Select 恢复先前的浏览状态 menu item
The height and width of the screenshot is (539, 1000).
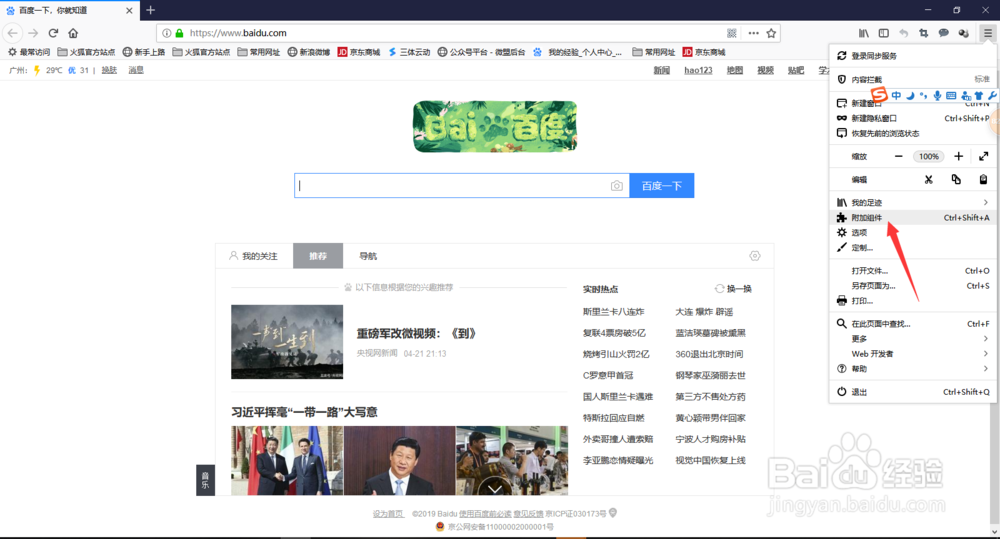[x=913, y=133]
